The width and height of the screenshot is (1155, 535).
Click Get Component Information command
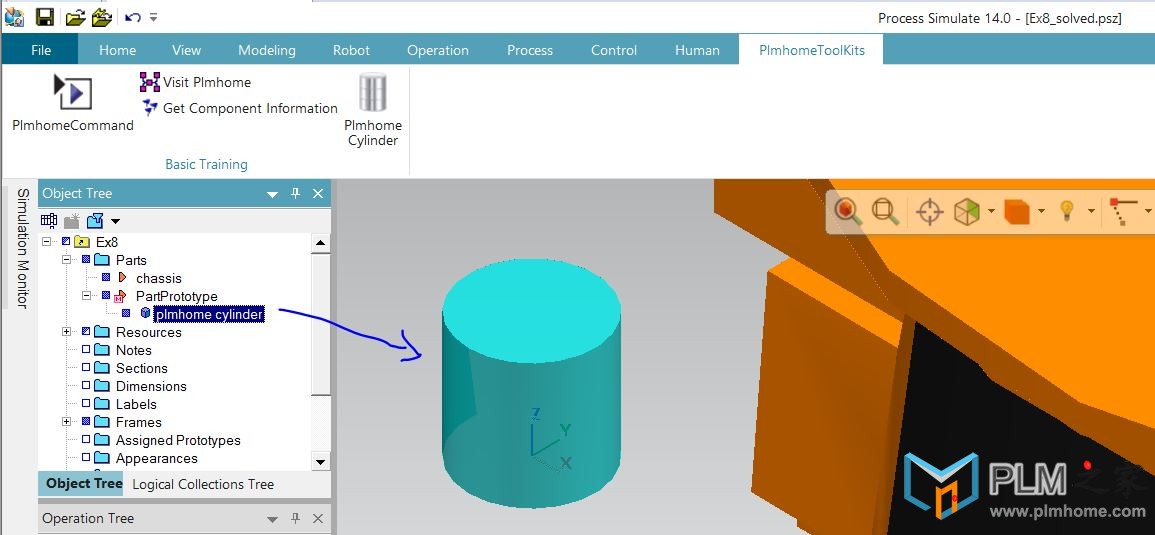[x=239, y=108]
